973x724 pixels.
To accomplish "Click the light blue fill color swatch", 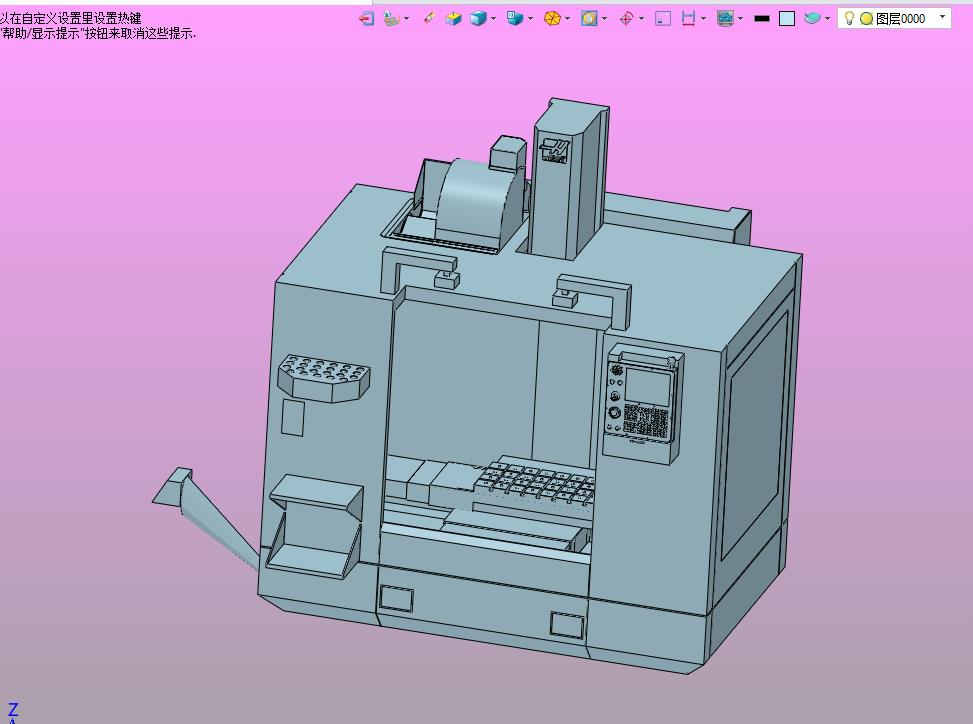I will pyautogui.click(x=787, y=19).
